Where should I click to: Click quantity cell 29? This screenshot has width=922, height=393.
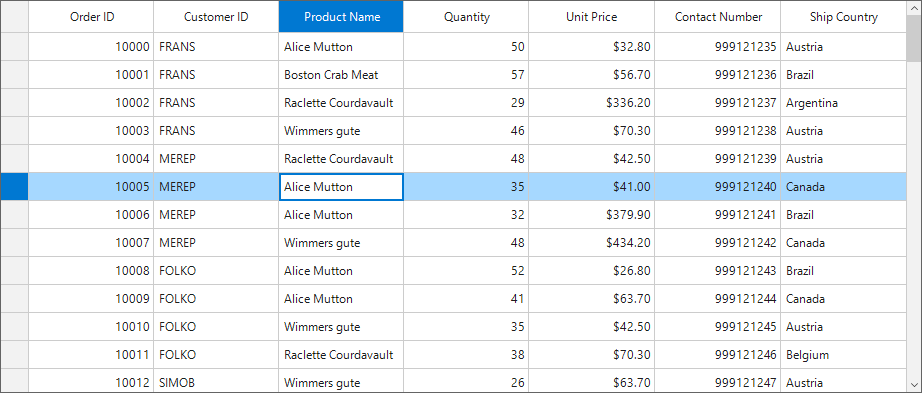[466, 102]
